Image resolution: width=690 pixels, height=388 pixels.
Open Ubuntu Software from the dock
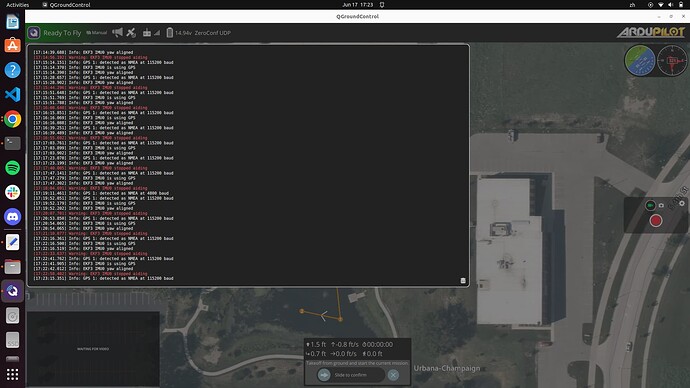pyautogui.click(x=12, y=45)
